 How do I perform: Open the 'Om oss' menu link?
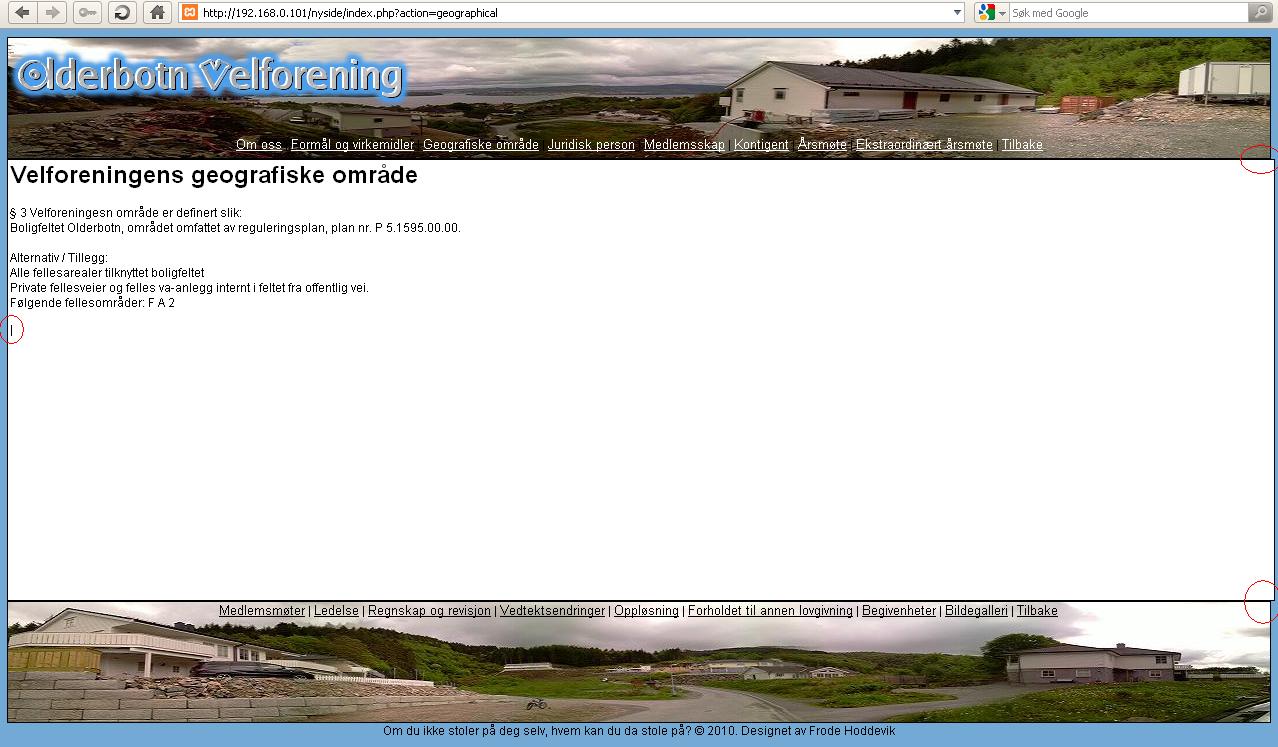[259, 145]
